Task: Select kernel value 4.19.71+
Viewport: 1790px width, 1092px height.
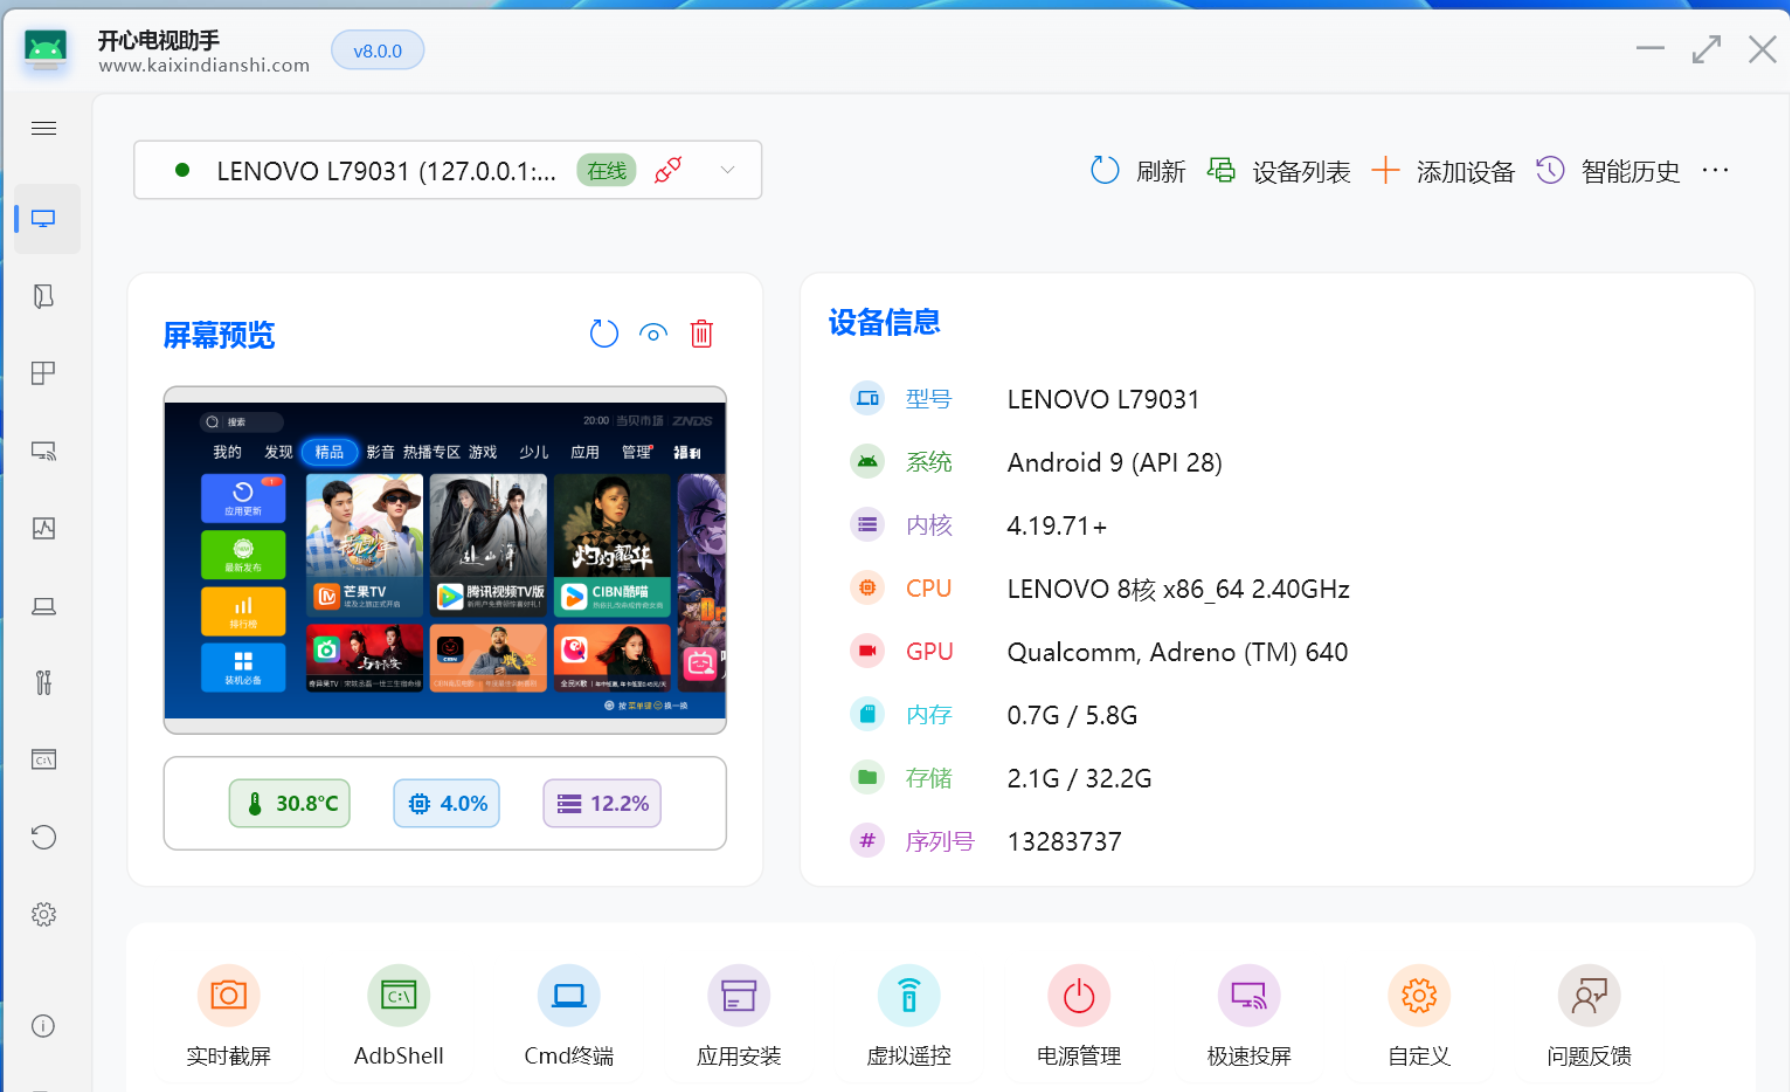Action: [x=1057, y=525]
